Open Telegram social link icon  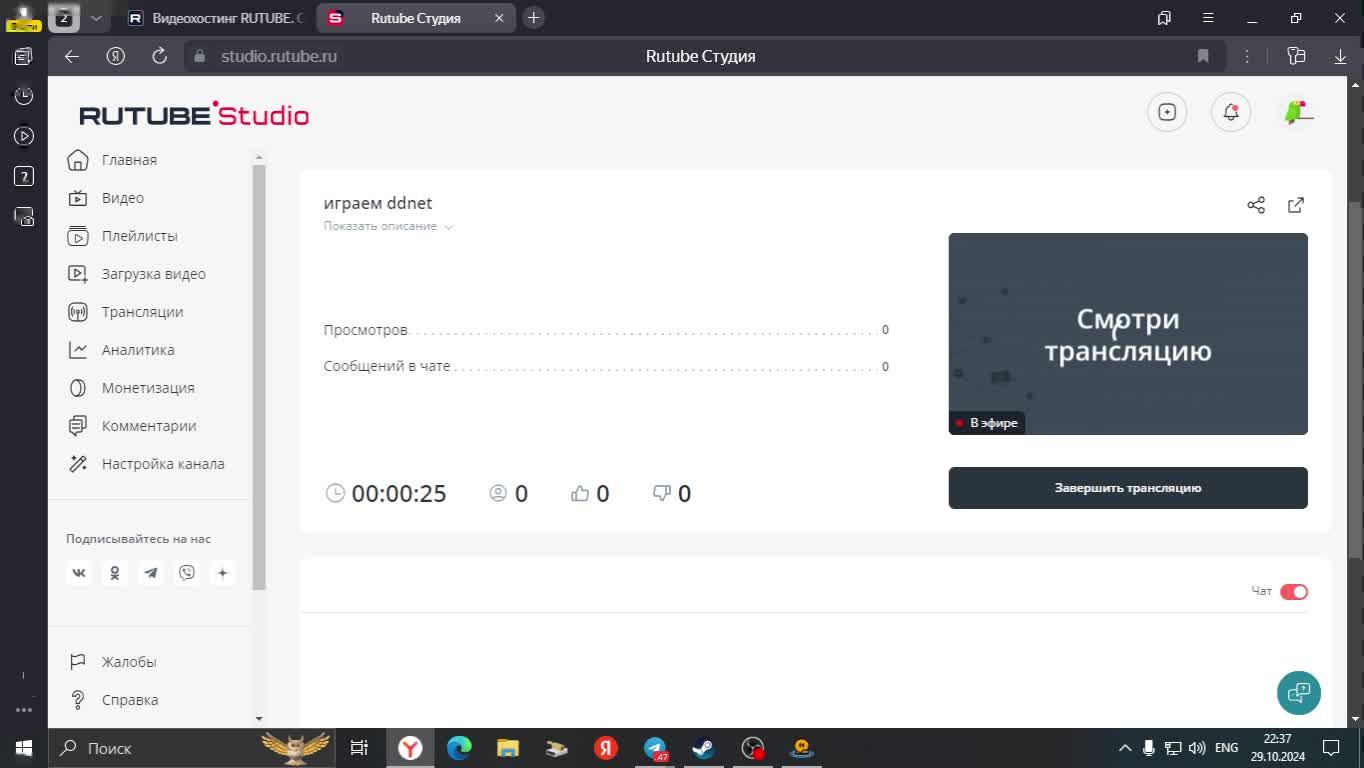pos(151,573)
